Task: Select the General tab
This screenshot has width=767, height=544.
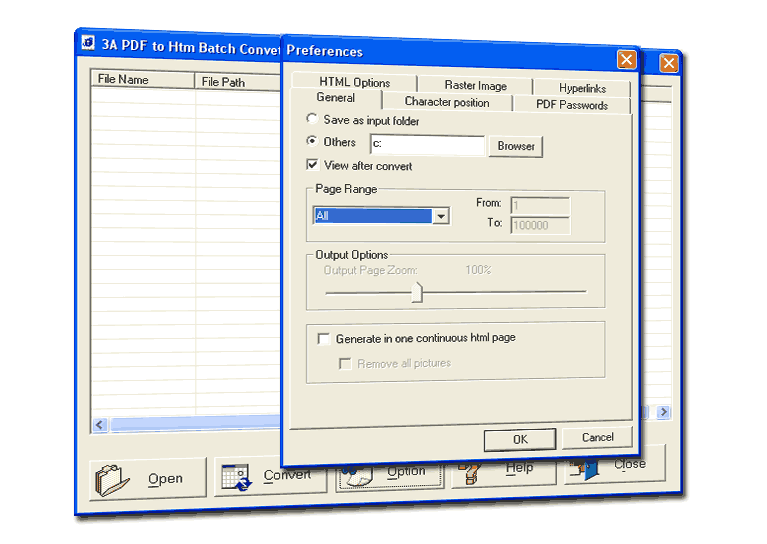Action: tap(336, 97)
